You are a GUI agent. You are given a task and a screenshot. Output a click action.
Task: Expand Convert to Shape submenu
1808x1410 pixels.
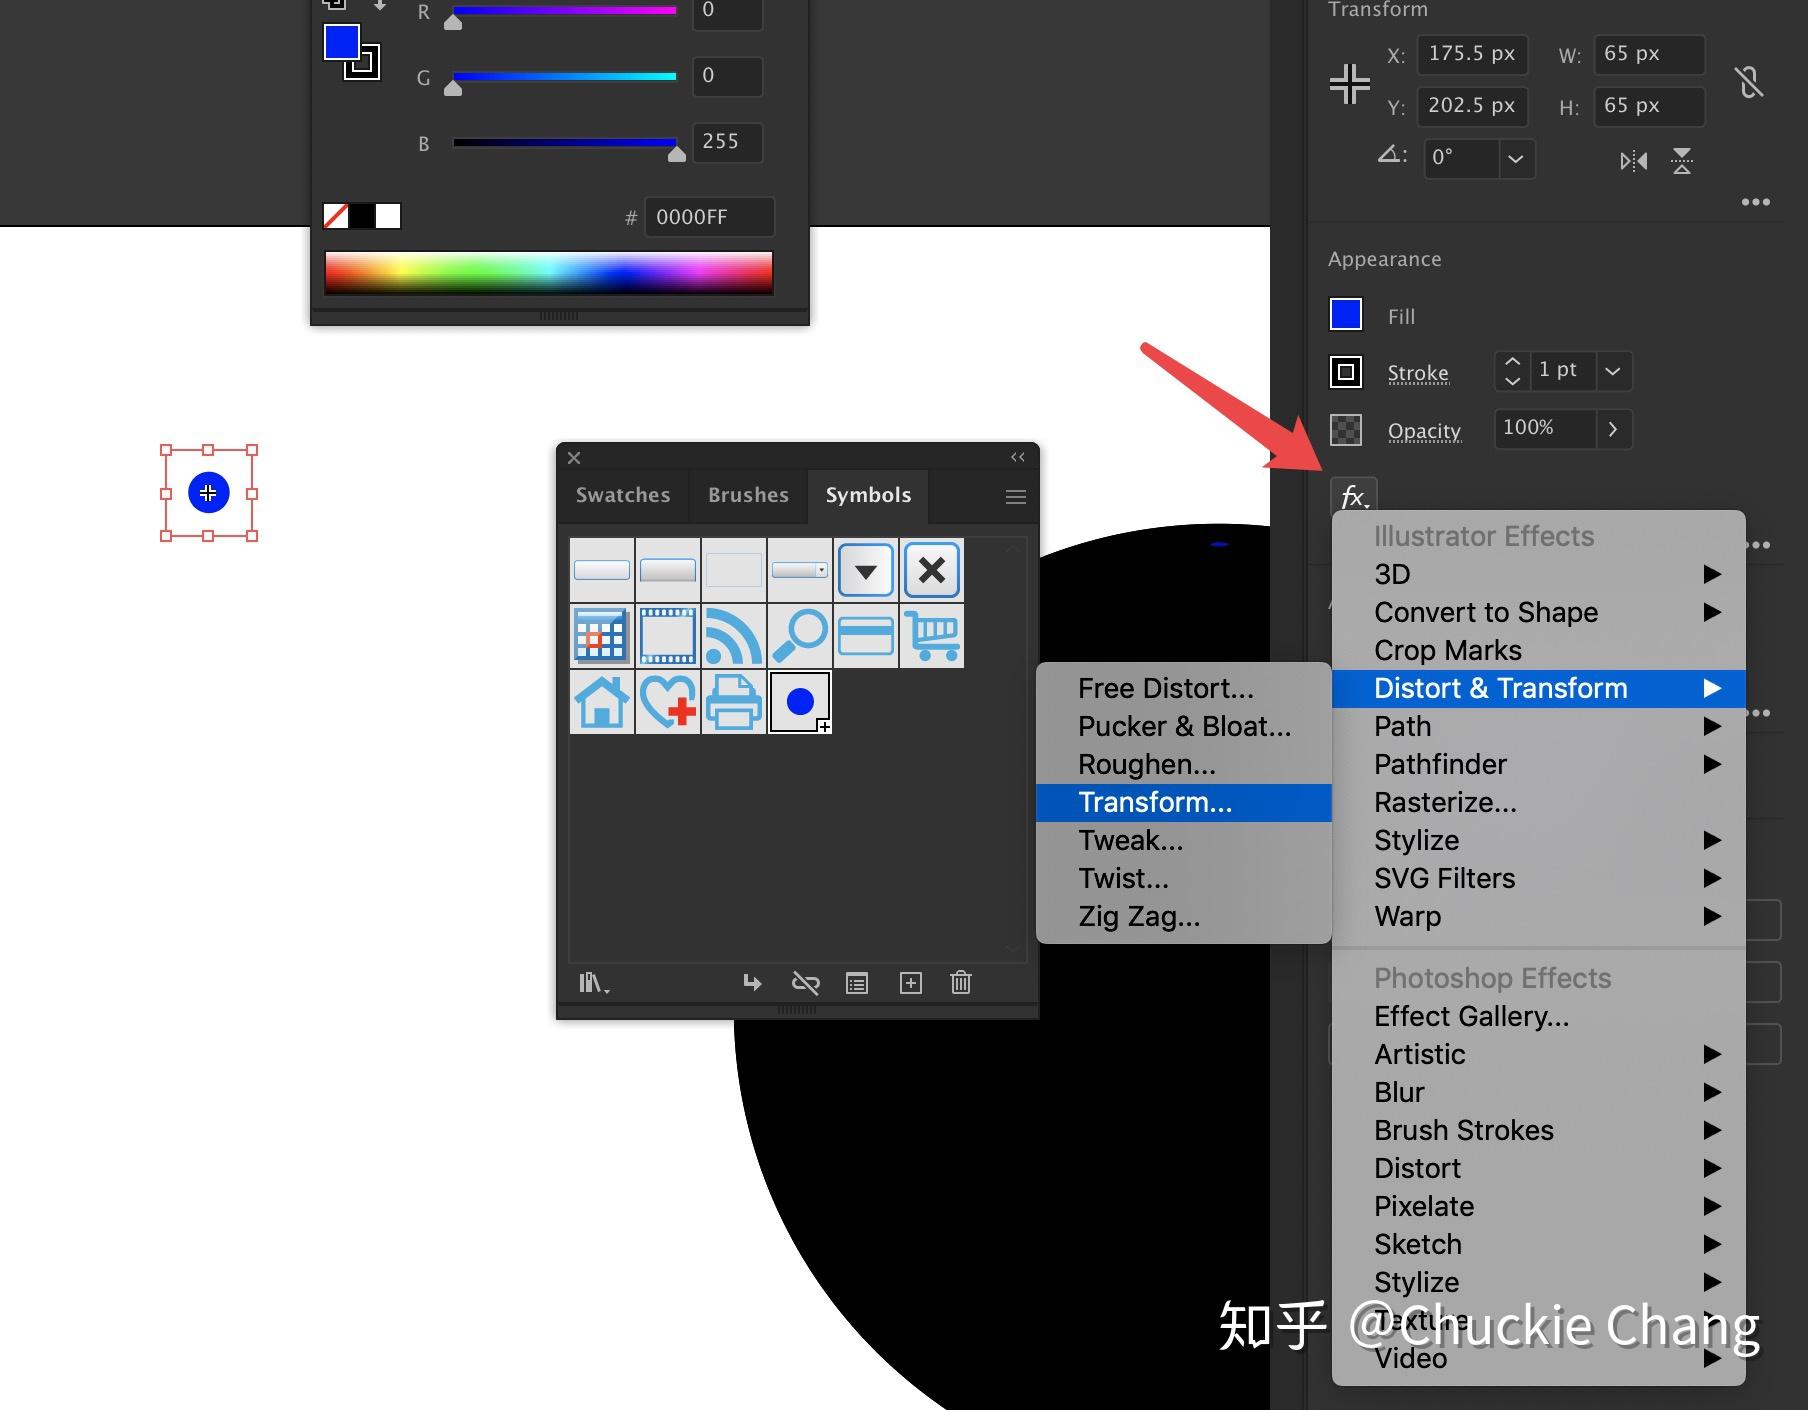[x=1539, y=612]
